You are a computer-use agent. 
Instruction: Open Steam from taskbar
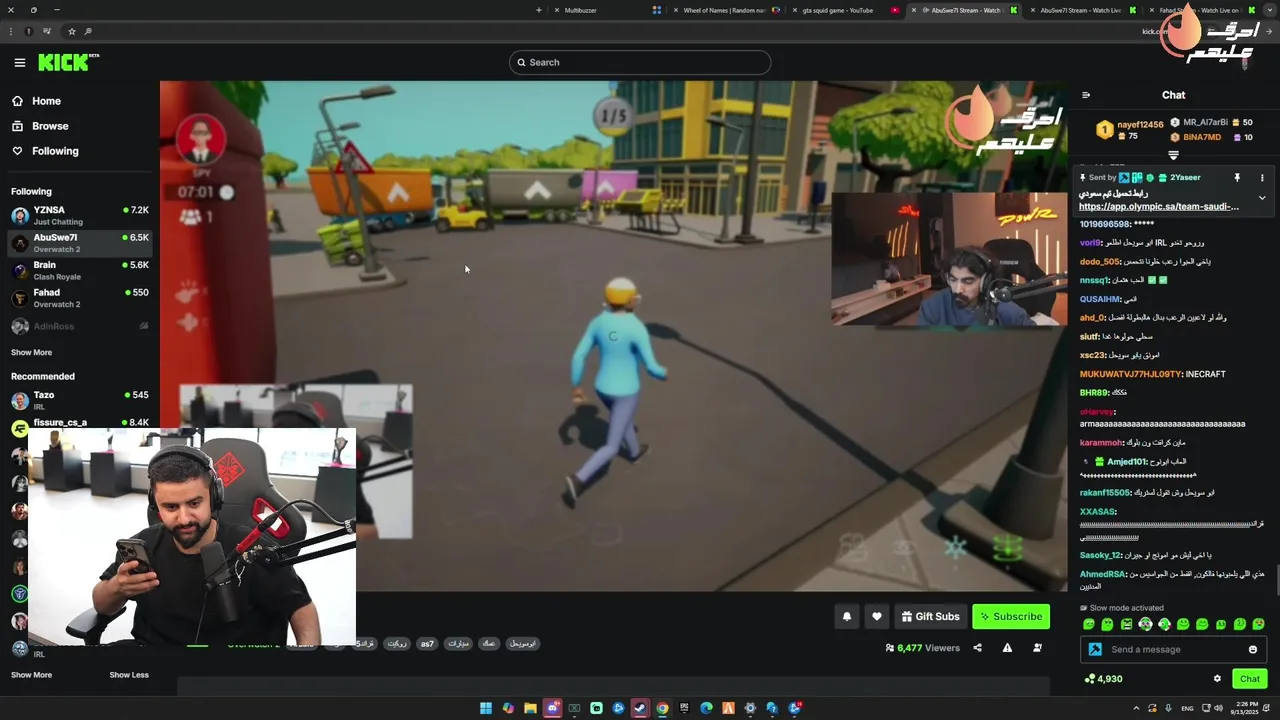[640, 708]
